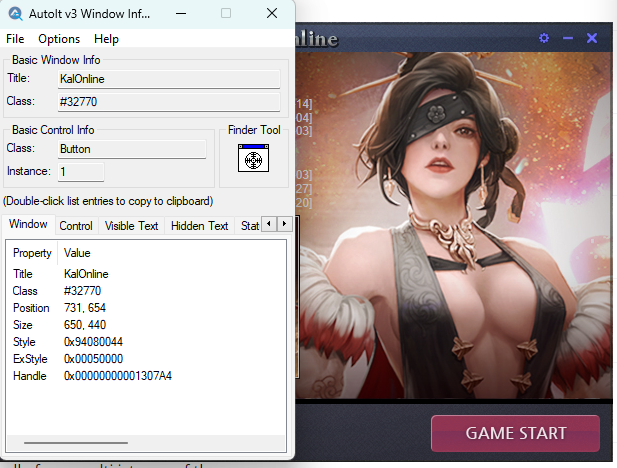This screenshot has height=468, width=617.
Task: Click the Property column header
Action: click(32, 253)
